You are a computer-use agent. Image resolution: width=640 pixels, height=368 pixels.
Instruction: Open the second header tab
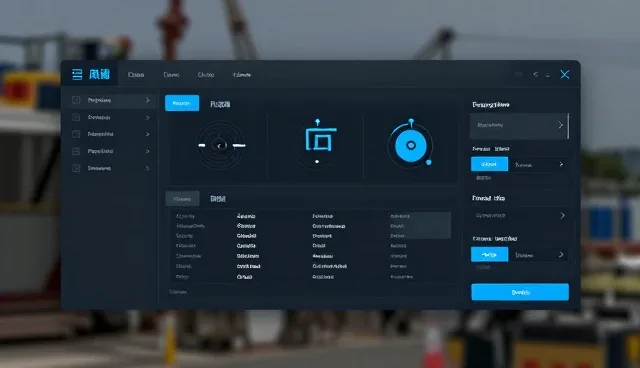(171, 75)
